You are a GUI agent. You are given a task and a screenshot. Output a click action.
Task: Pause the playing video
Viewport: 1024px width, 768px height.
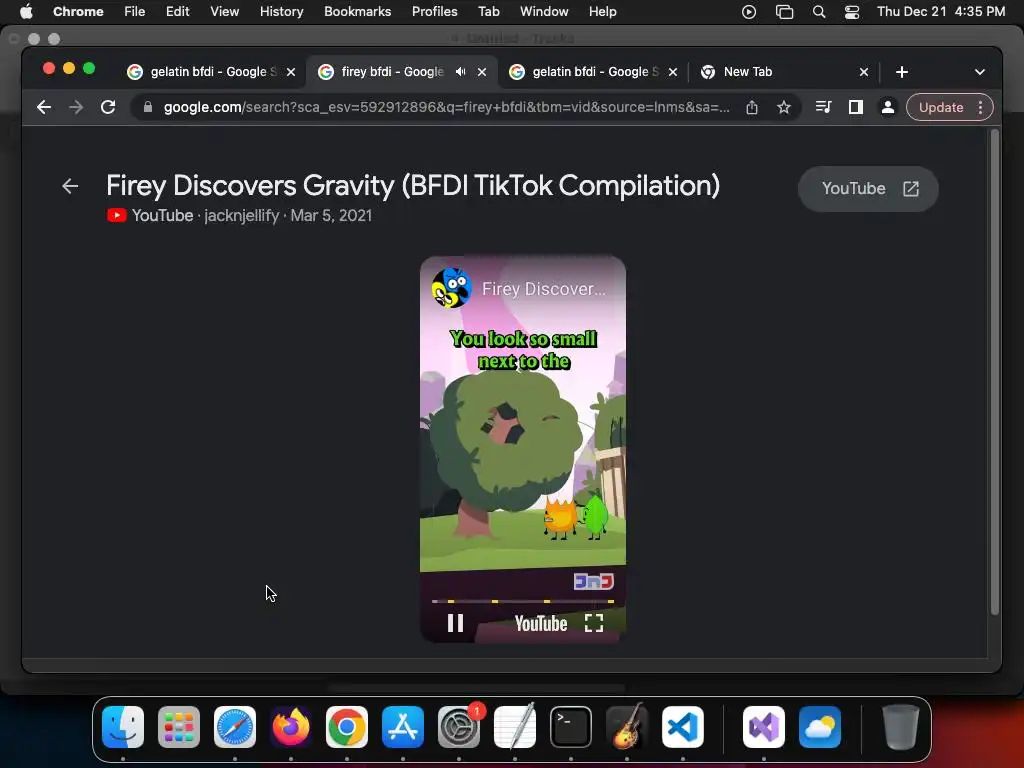455,623
